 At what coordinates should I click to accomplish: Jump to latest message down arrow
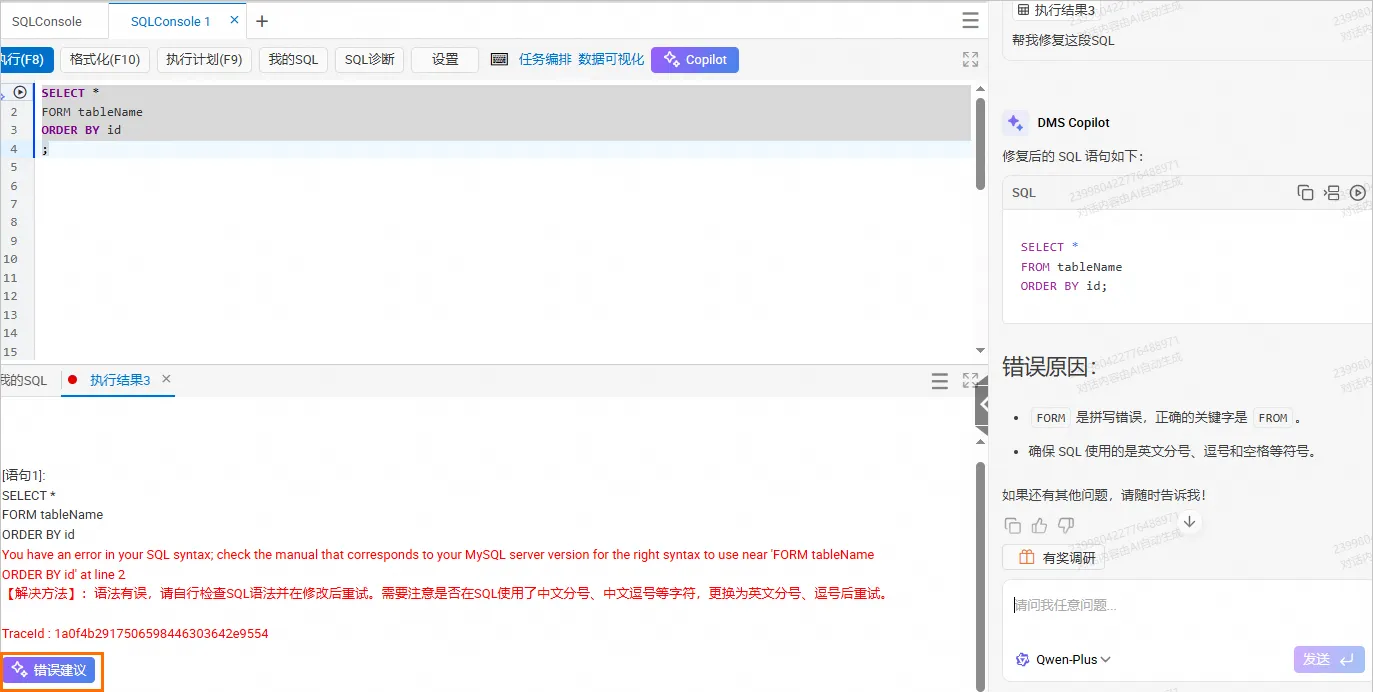[1189, 521]
